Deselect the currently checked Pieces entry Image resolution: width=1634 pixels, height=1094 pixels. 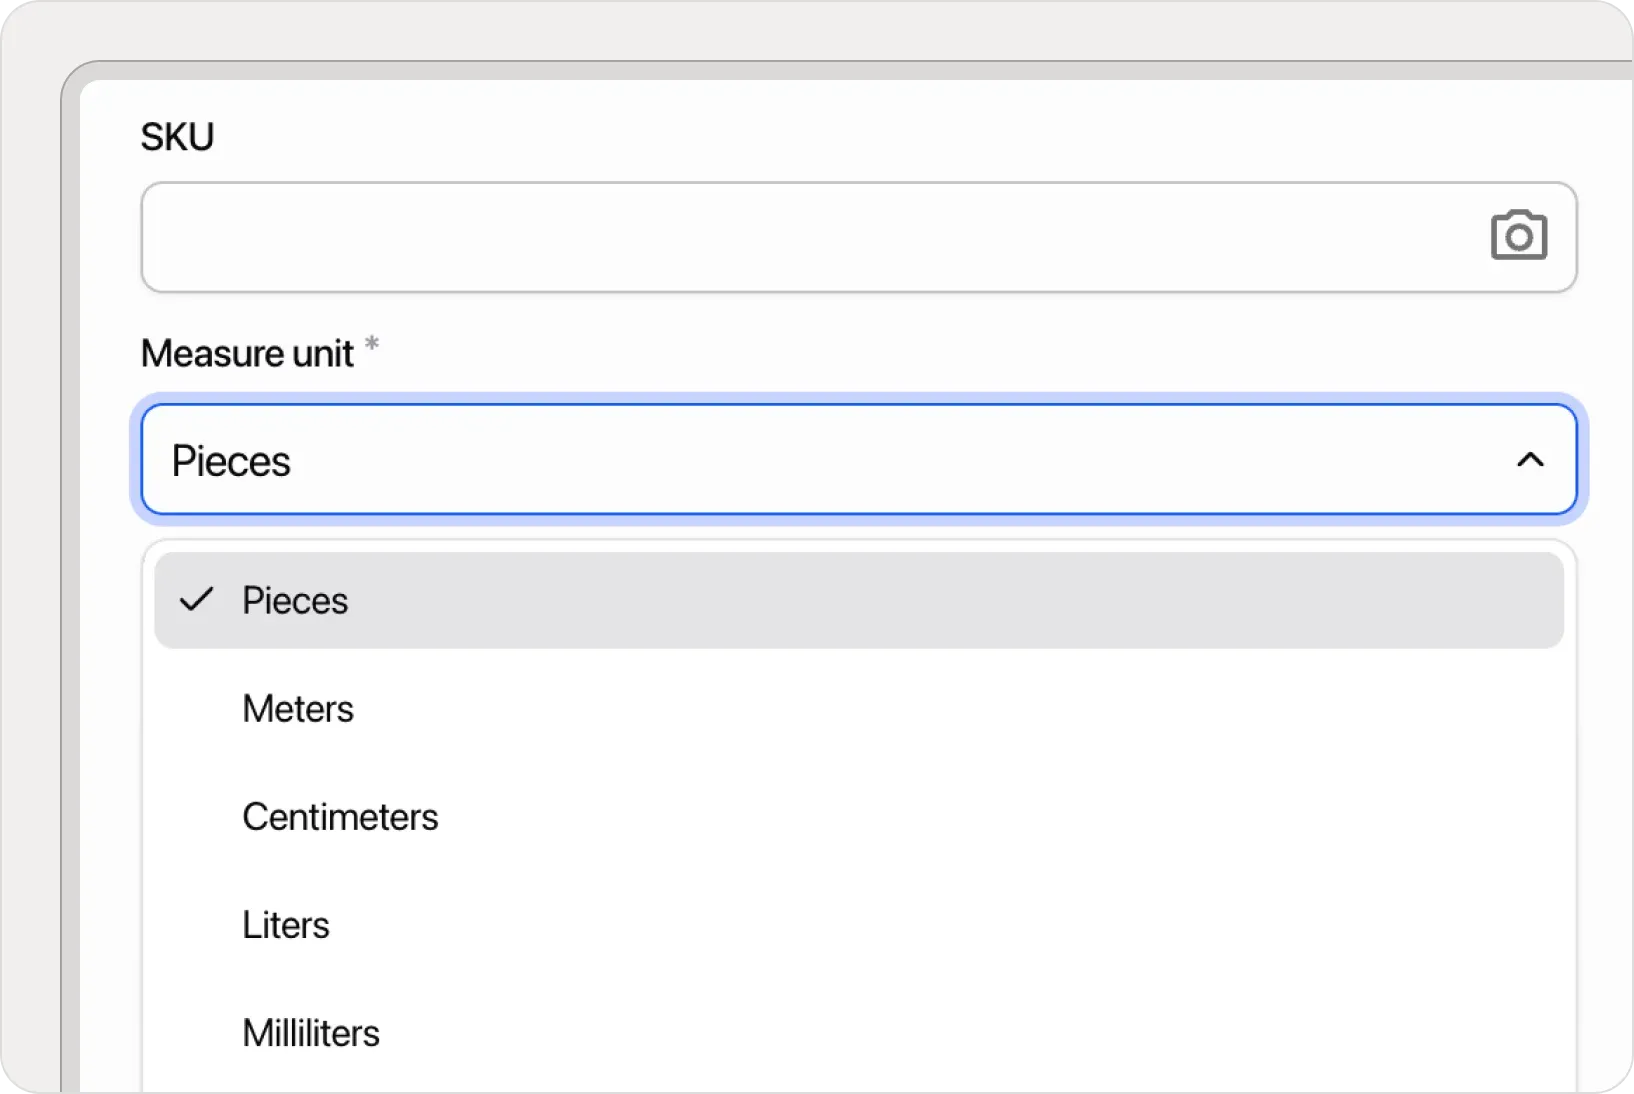295,600
